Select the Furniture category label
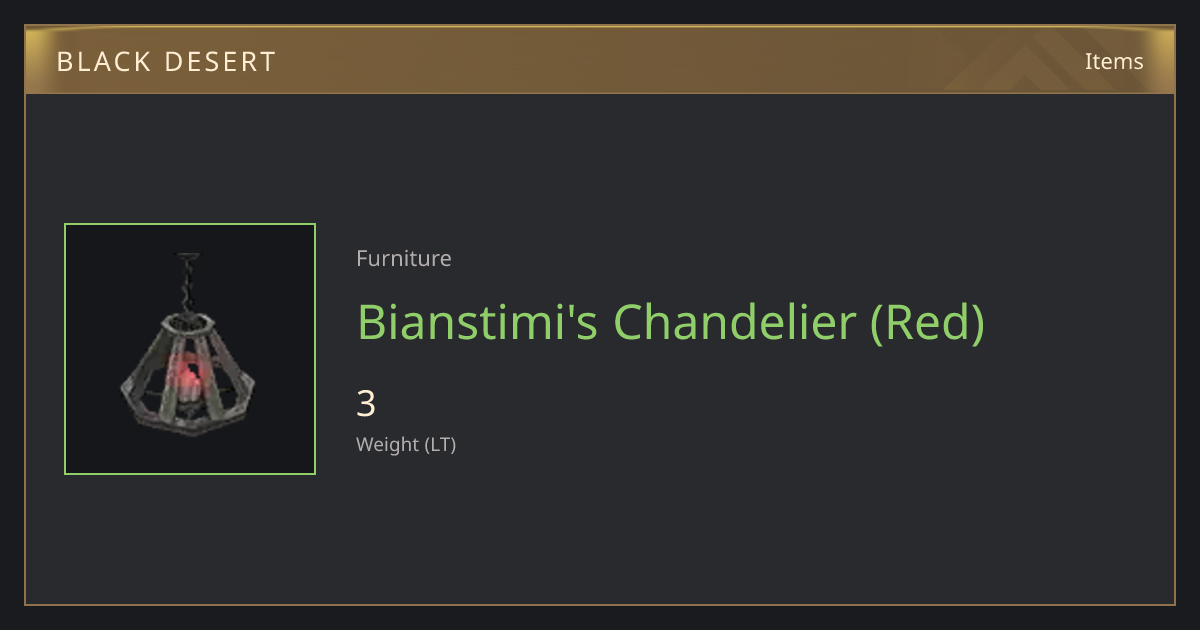 [x=404, y=258]
